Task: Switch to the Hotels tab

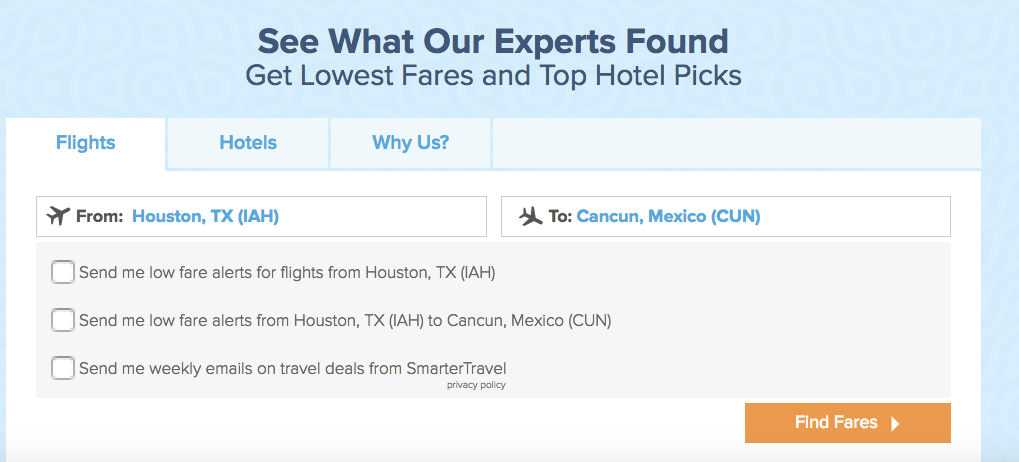Action: [248, 143]
